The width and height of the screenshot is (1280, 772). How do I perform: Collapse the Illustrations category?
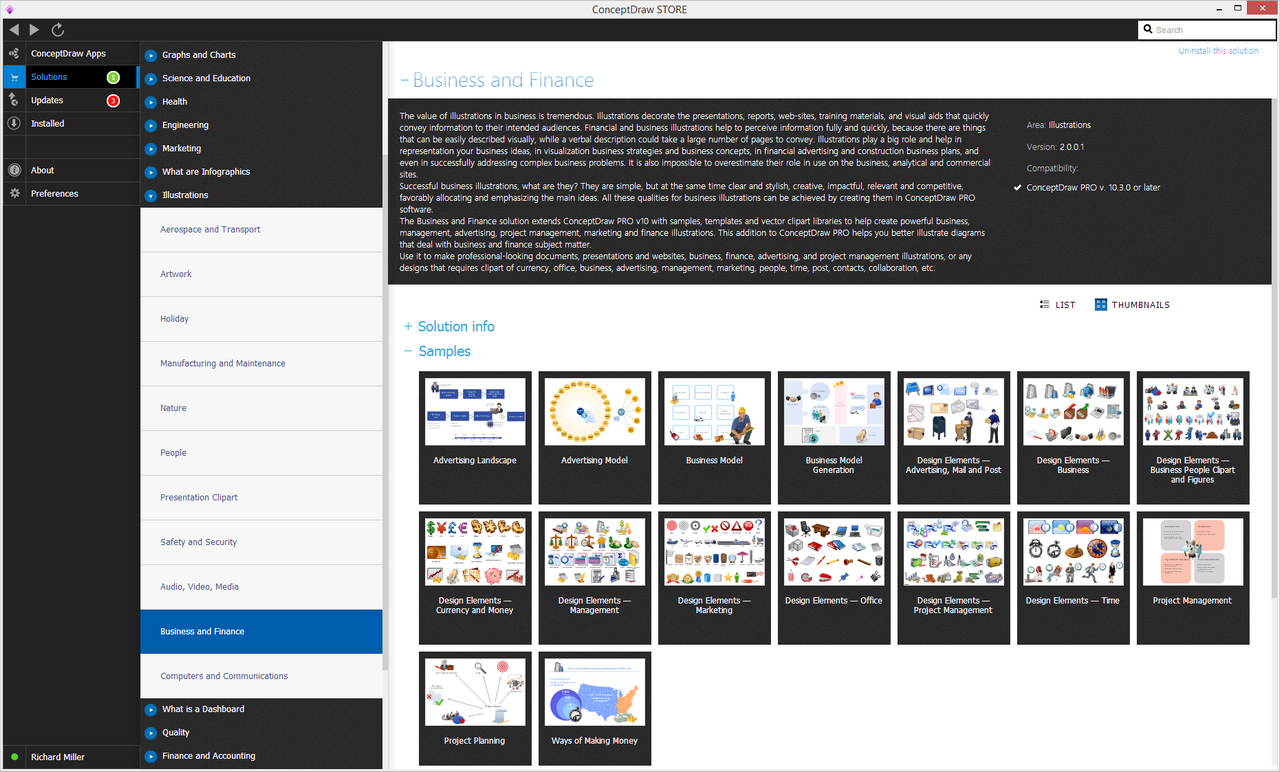pyautogui.click(x=151, y=195)
